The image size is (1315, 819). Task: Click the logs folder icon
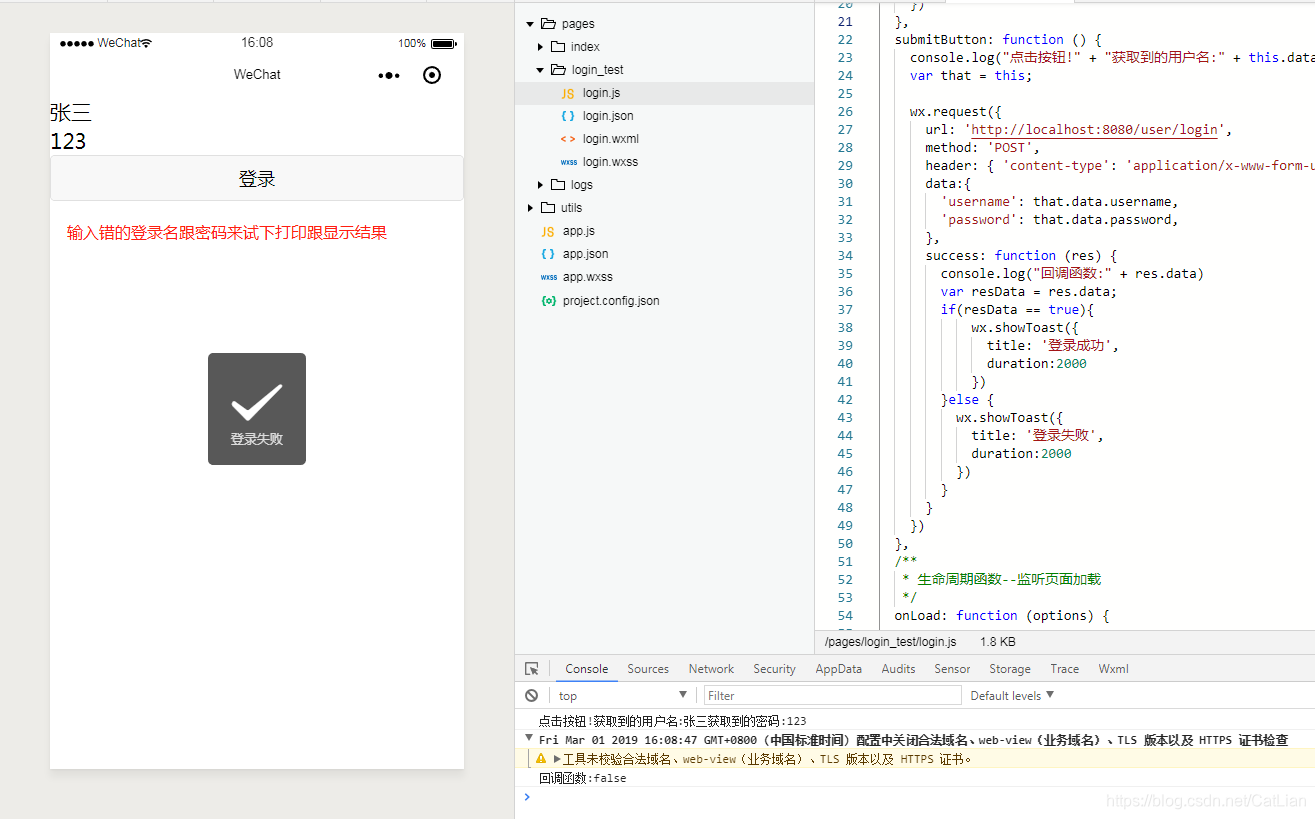[558, 184]
